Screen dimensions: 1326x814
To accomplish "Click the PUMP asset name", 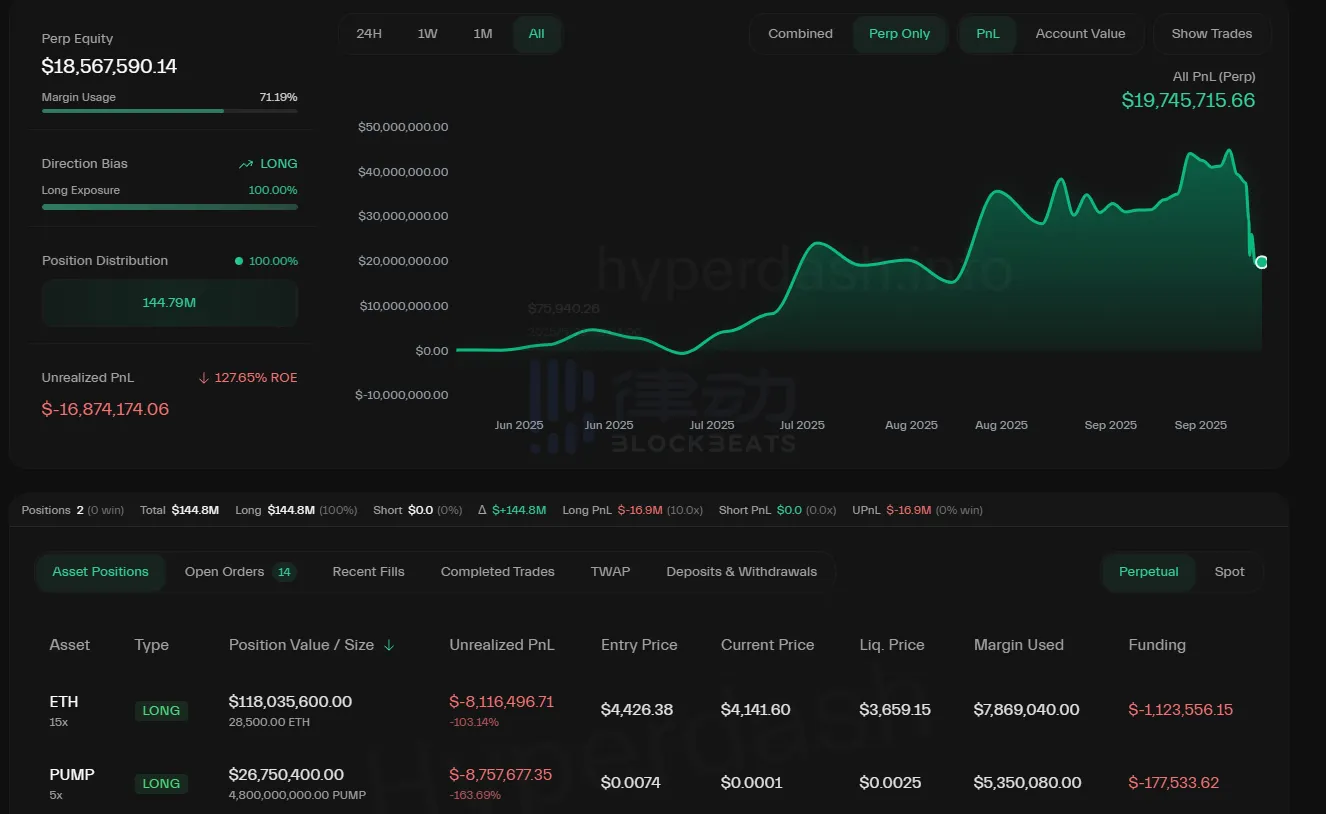I will pyautogui.click(x=72, y=775).
